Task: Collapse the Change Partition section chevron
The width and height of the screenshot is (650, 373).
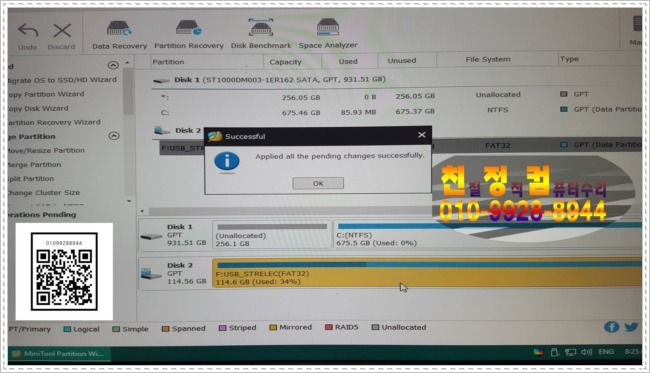Action: tap(114, 136)
